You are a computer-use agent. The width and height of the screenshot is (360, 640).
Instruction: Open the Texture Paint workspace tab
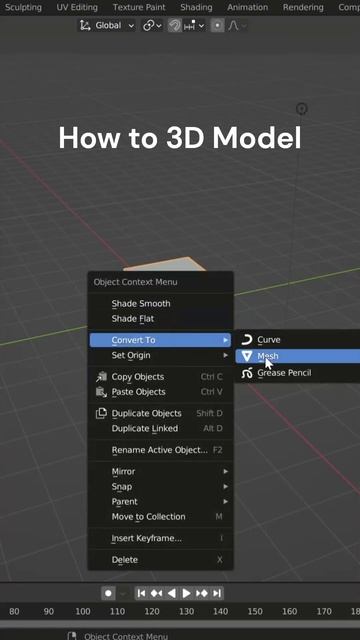(x=139, y=7)
